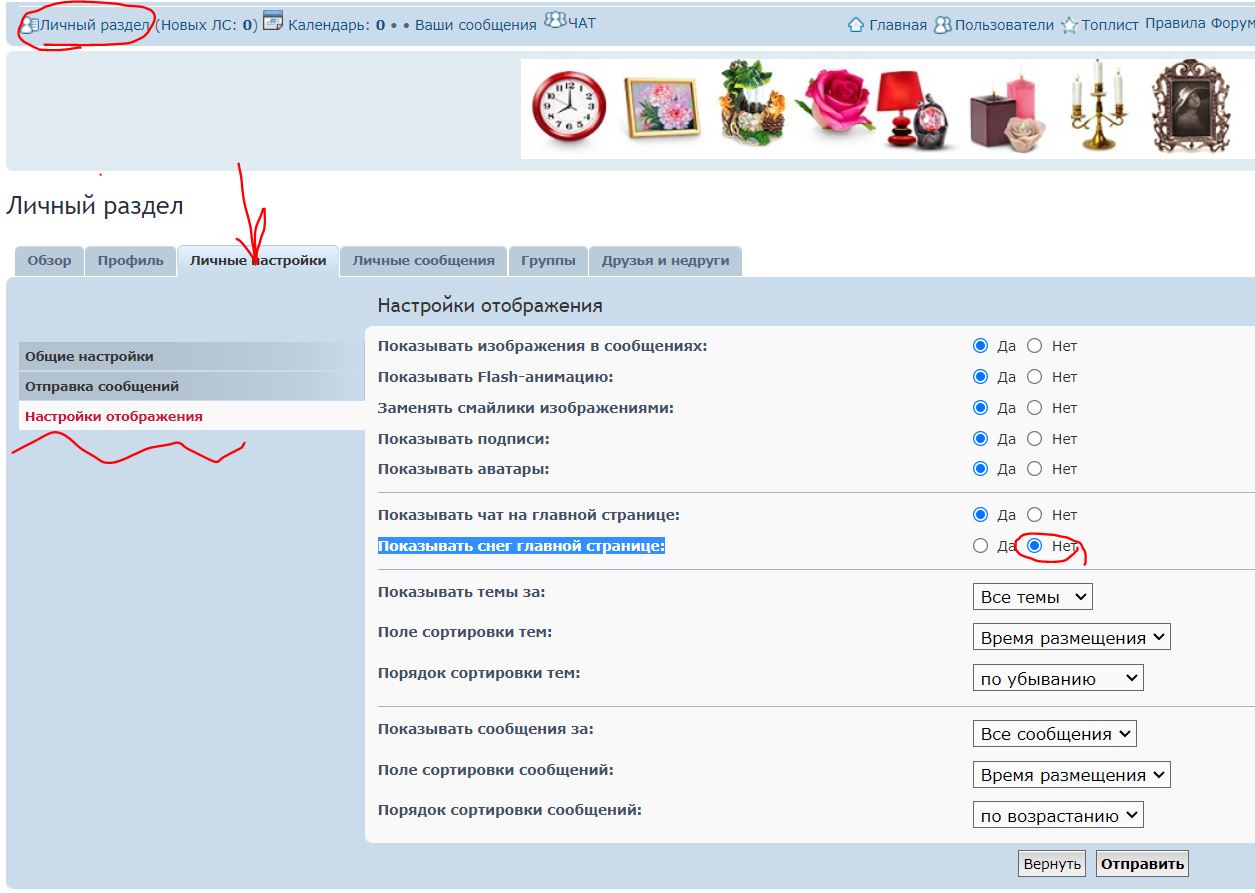
Task: Switch to the Профиль tab
Action: click(x=130, y=261)
